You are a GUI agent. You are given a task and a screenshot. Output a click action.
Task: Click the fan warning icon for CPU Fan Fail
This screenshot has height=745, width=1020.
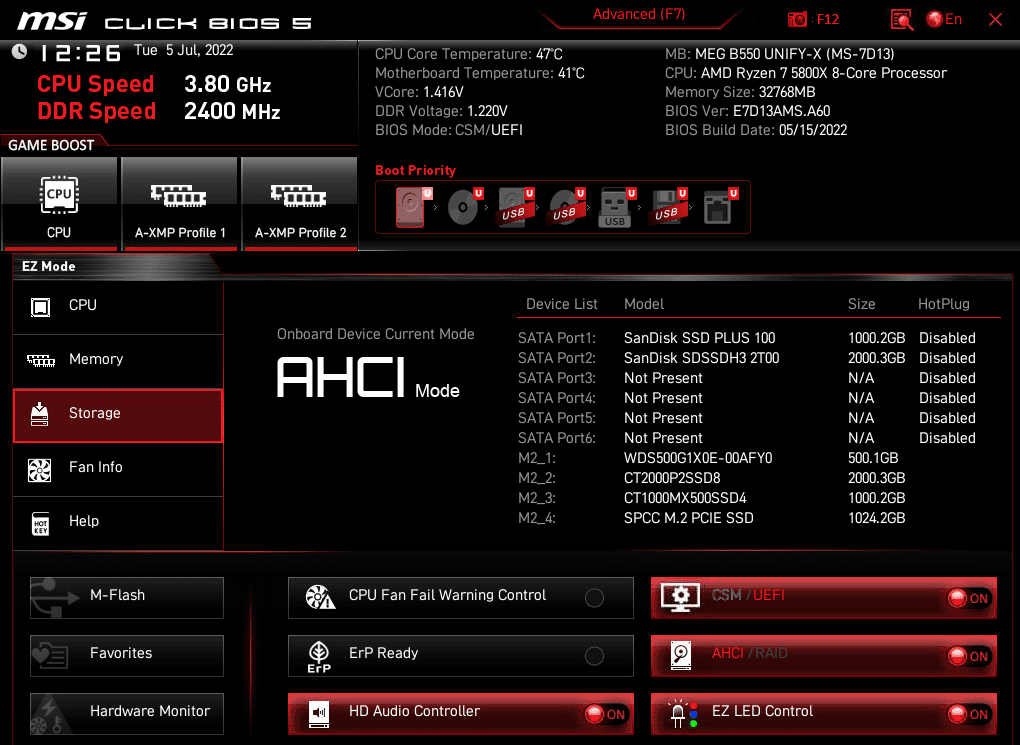point(320,597)
